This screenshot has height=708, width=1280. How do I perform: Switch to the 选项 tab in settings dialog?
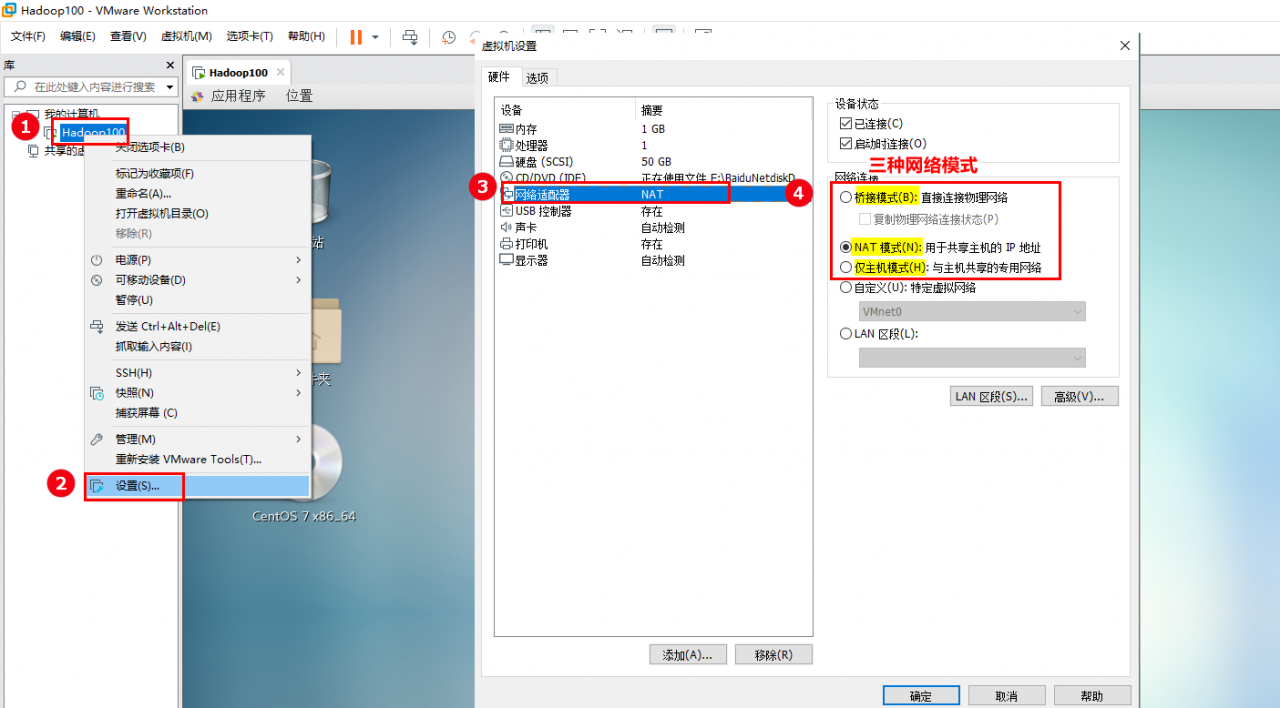537,78
